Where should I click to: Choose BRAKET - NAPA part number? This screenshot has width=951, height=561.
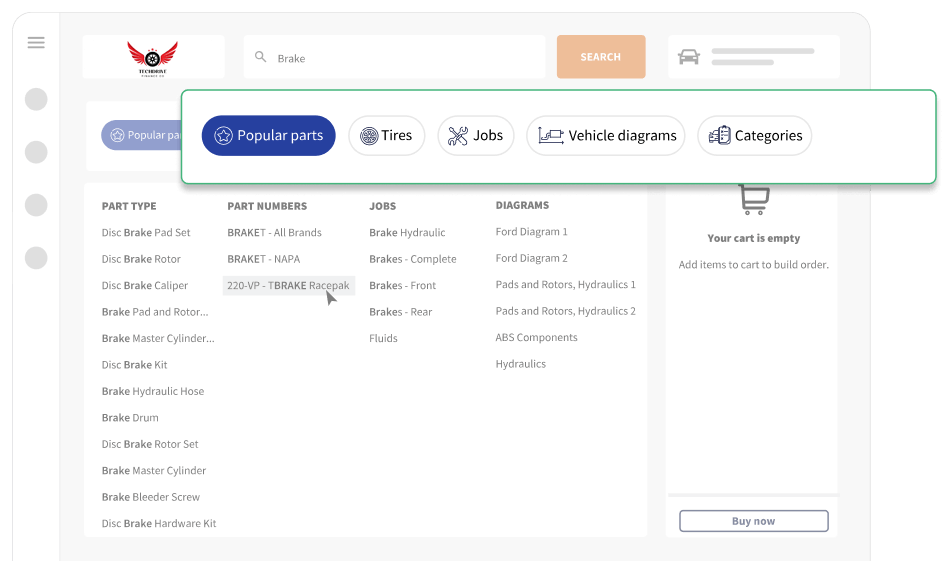click(x=263, y=259)
